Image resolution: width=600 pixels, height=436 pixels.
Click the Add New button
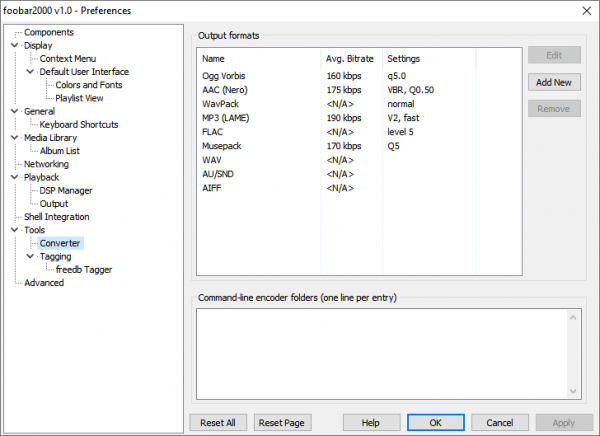pos(553,82)
